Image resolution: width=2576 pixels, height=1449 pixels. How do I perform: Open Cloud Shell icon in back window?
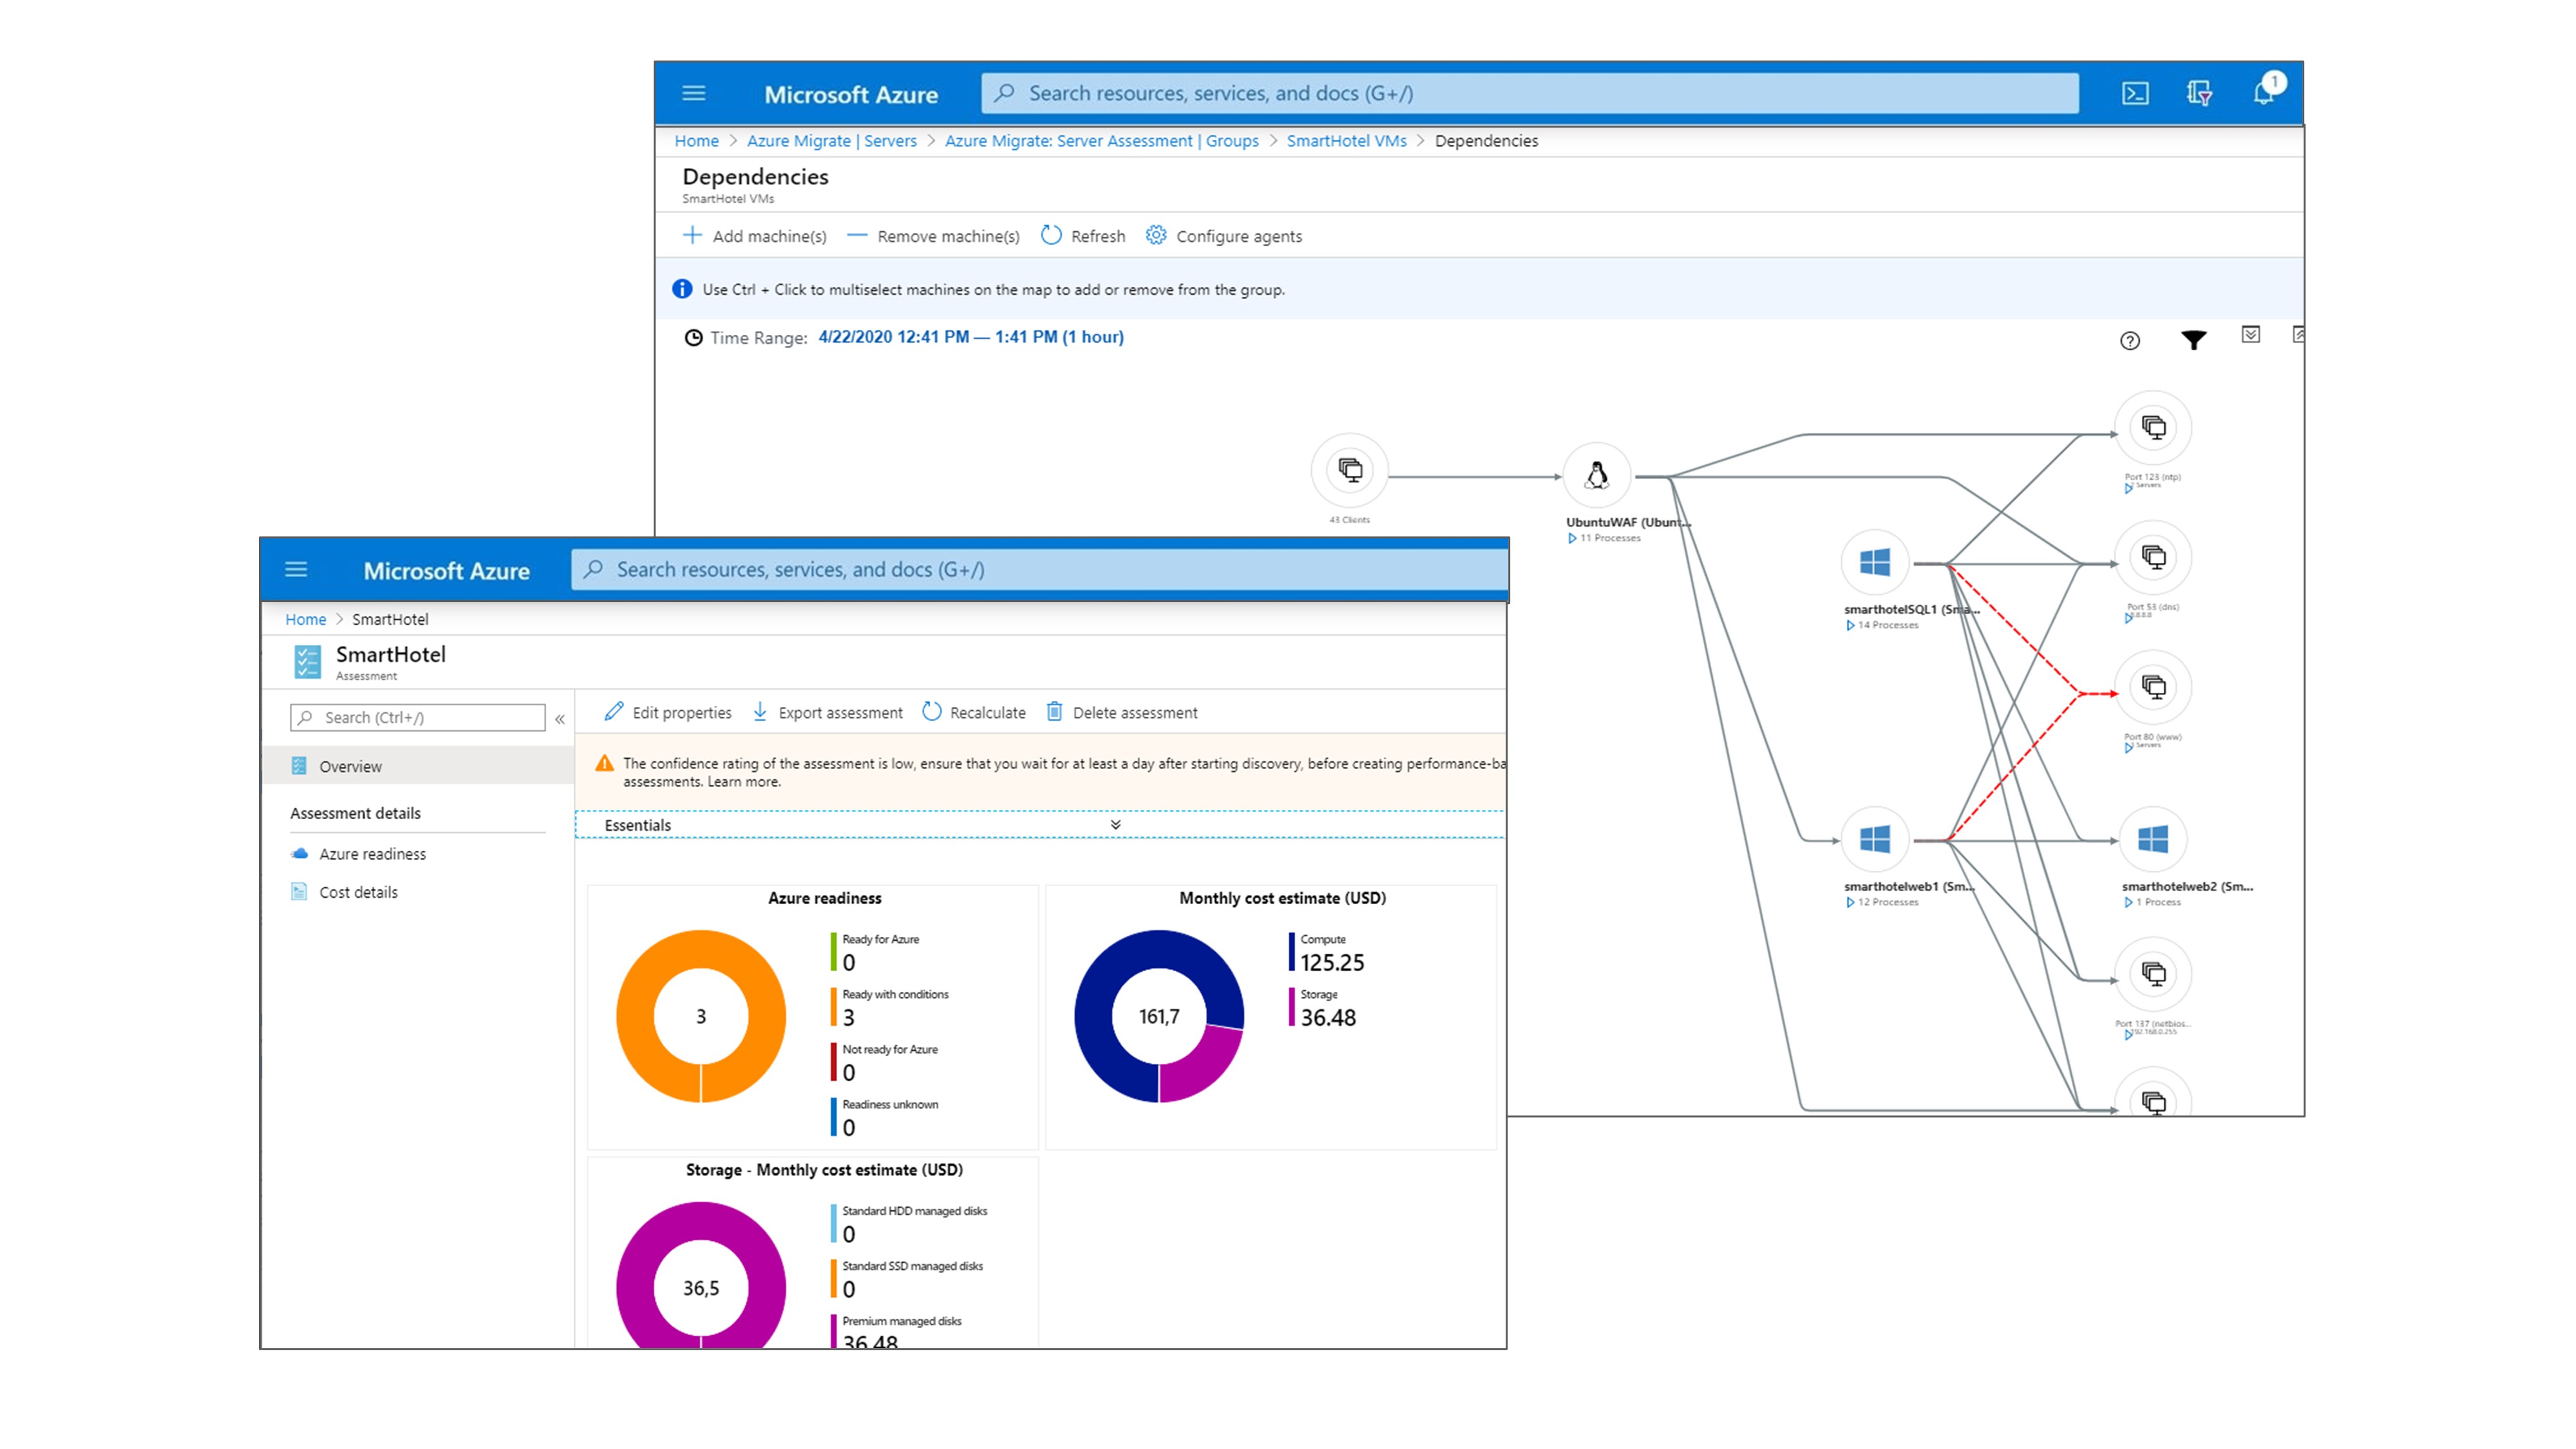2134,93
